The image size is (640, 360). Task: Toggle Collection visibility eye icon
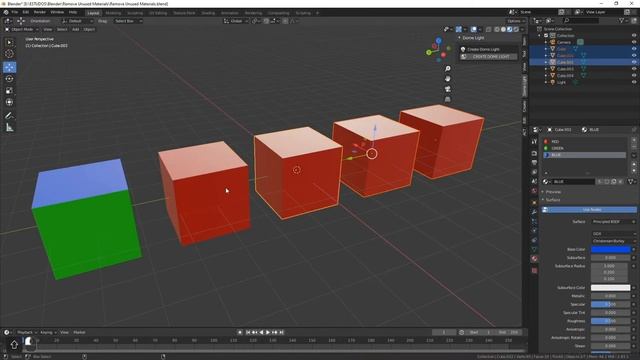[x=634, y=36]
